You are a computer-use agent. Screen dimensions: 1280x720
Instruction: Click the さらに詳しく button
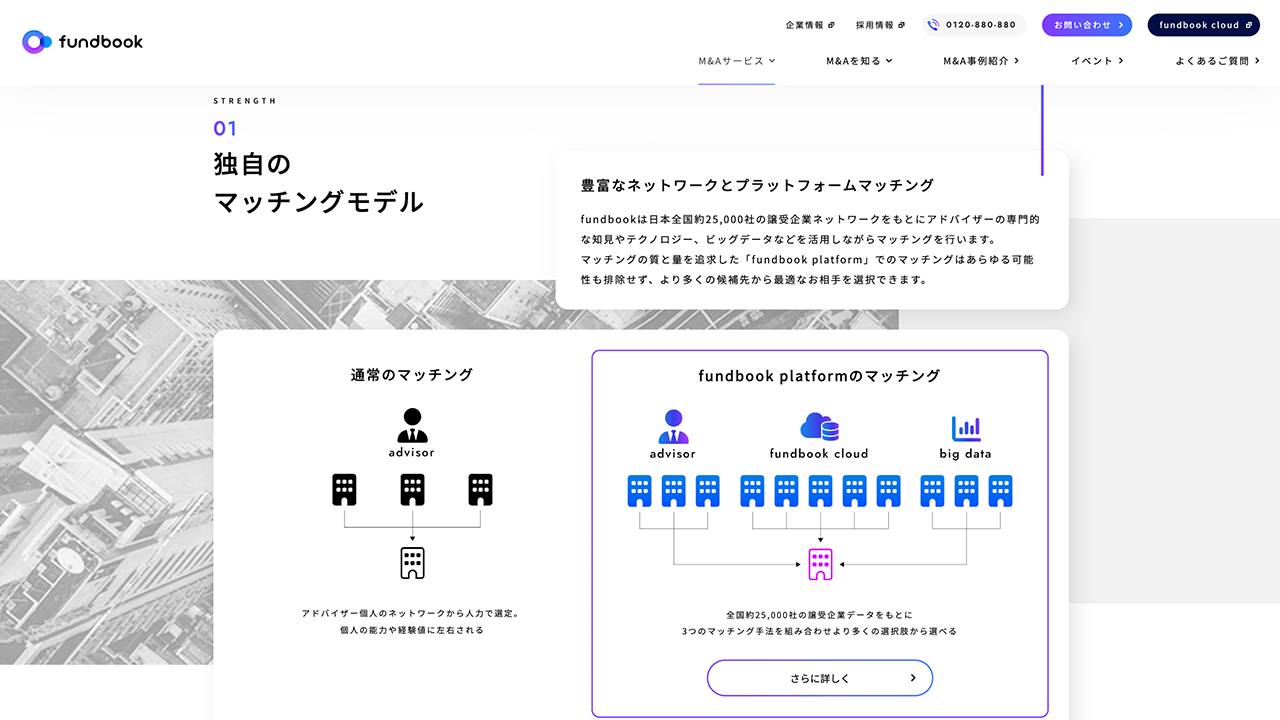click(820, 677)
